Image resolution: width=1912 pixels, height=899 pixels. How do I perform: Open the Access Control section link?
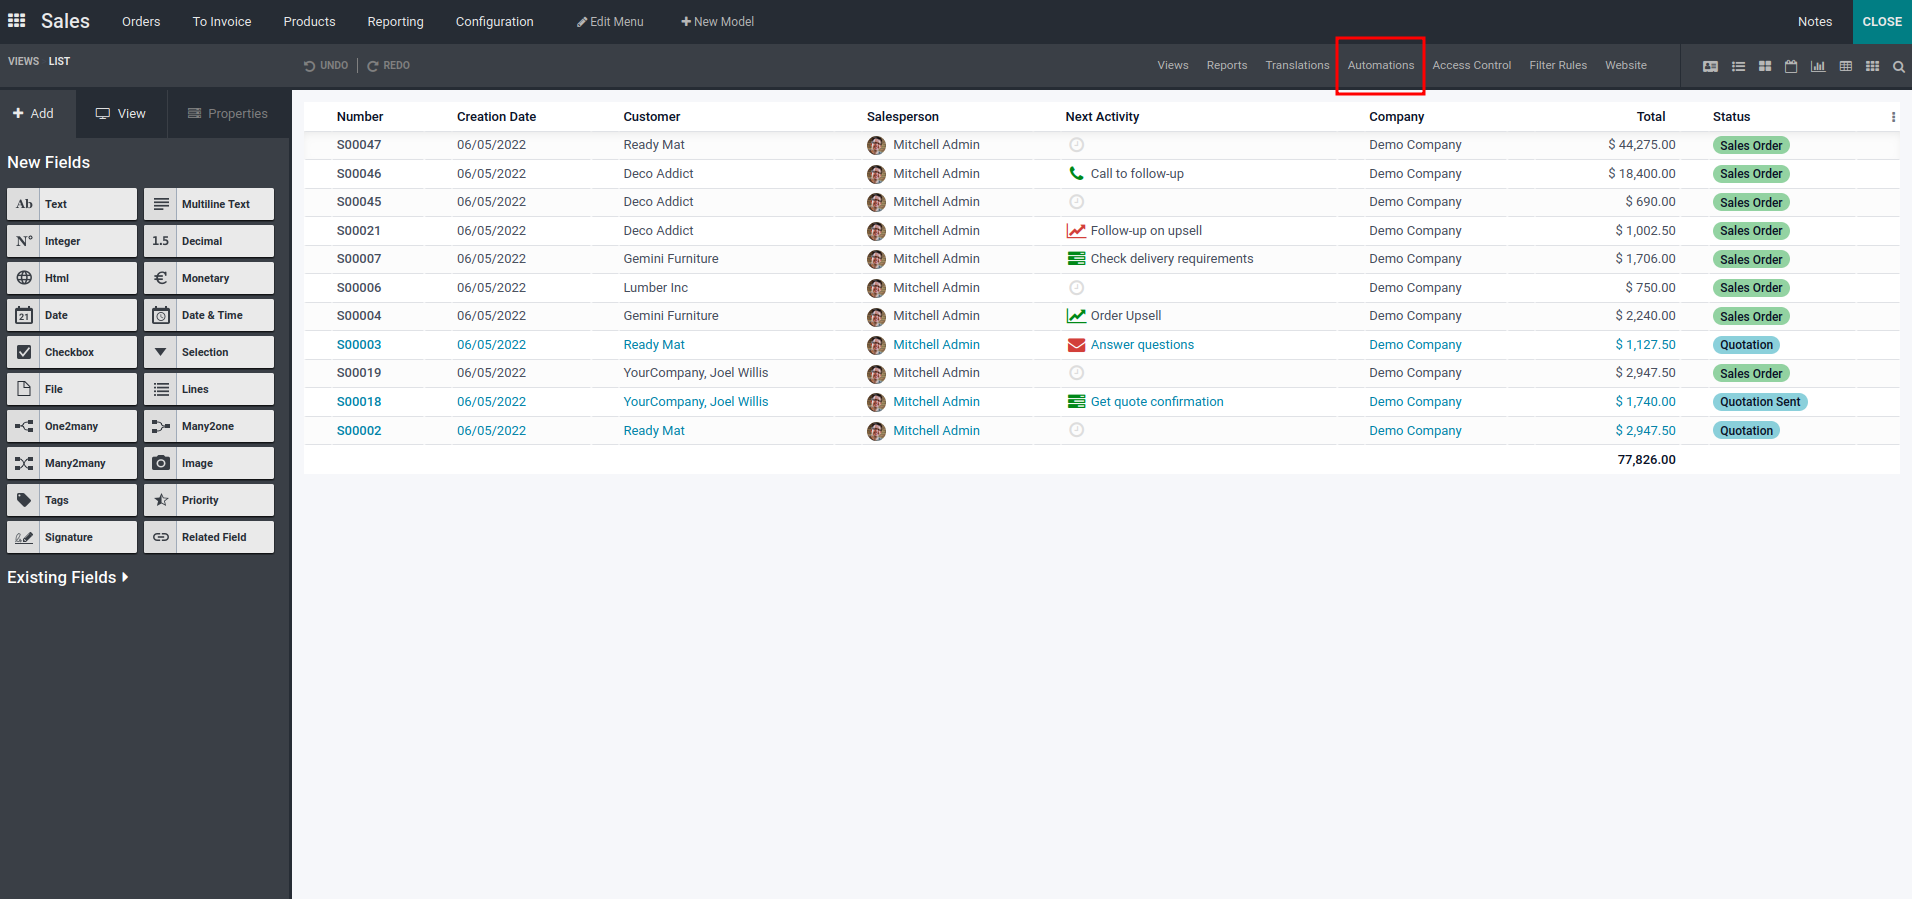1471,65
